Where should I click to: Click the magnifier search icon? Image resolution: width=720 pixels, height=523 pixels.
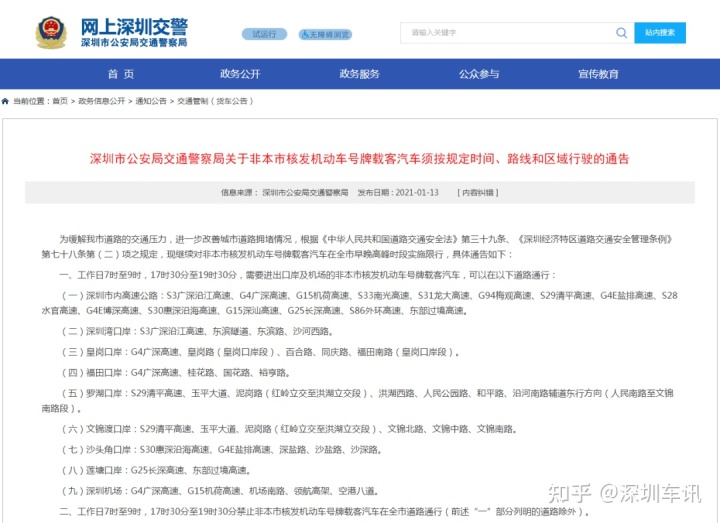[621, 33]
